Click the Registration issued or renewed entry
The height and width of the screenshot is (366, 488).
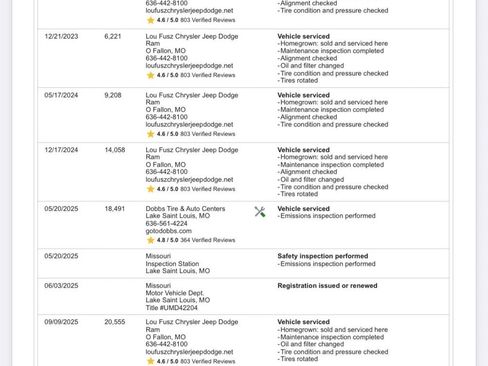[x=327, y=286]
